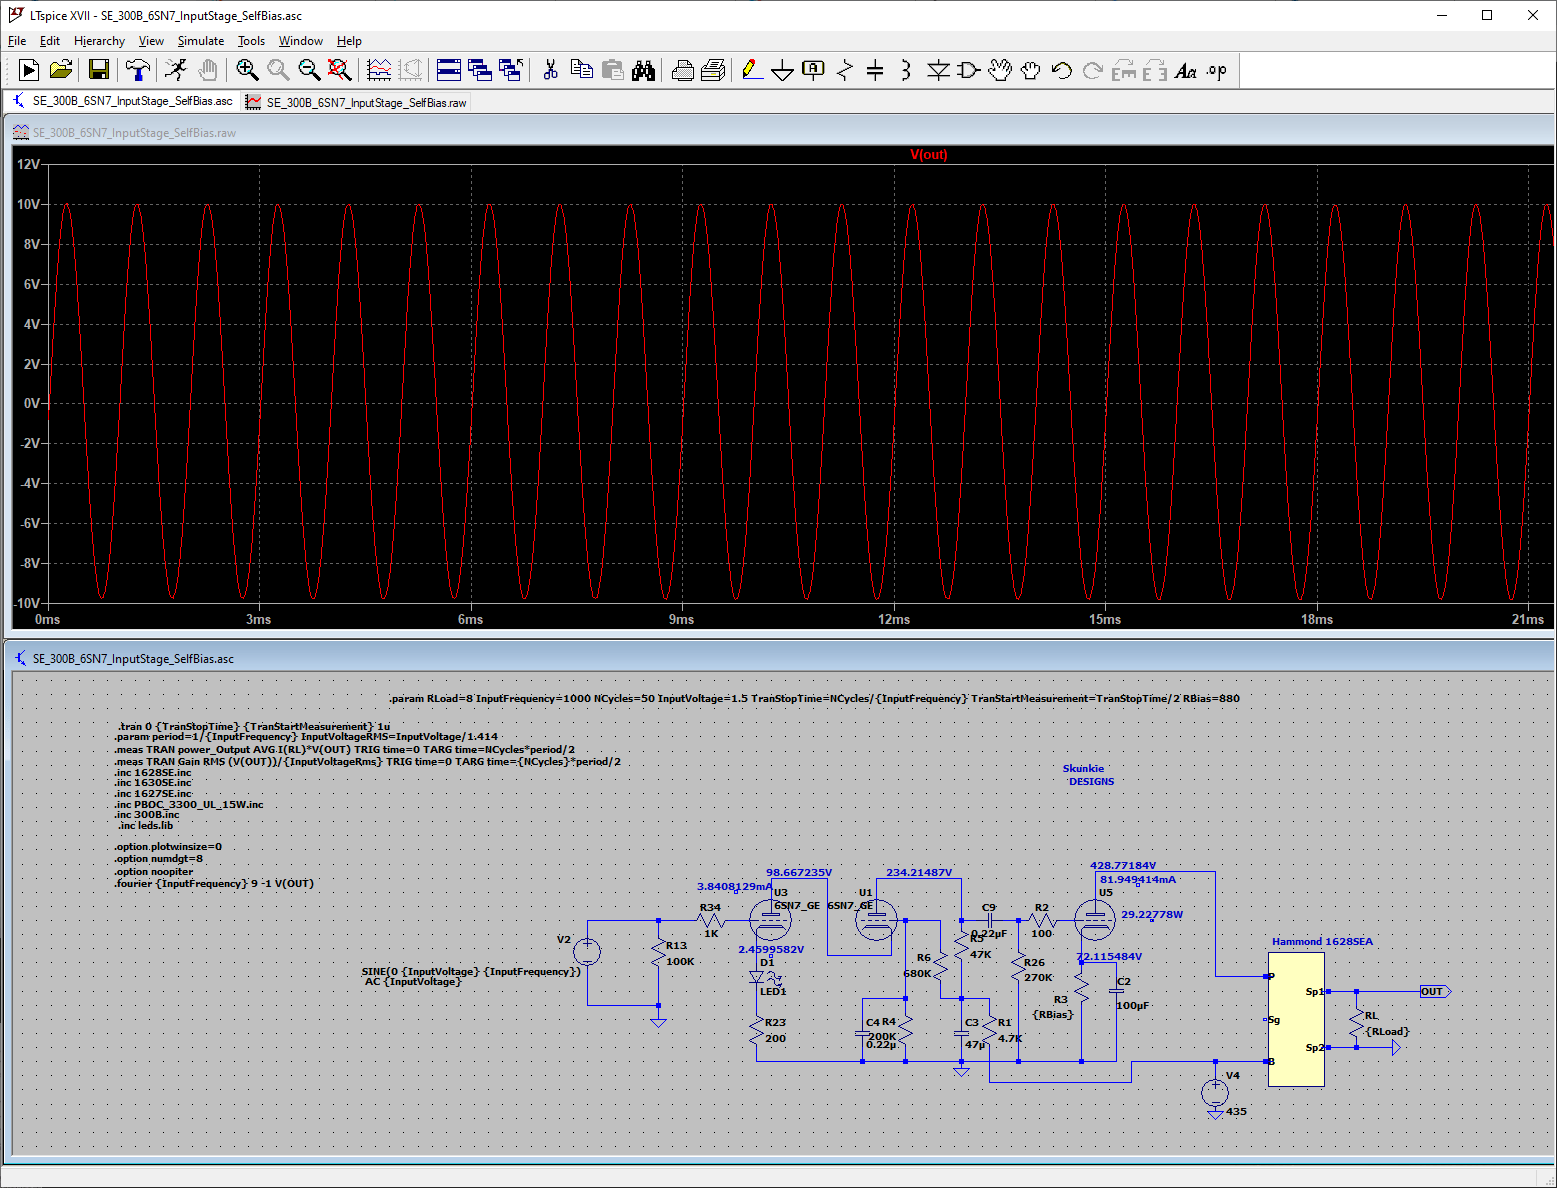The width and height of the screenshot is (1557, 1188).
Task: Open a file with the folder icon
Action: (61, 70)
